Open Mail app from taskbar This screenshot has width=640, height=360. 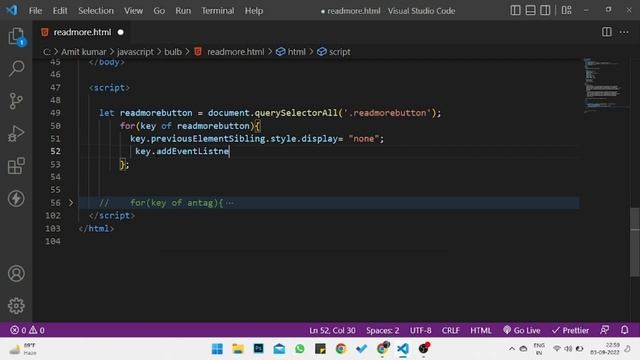(279, 349)
